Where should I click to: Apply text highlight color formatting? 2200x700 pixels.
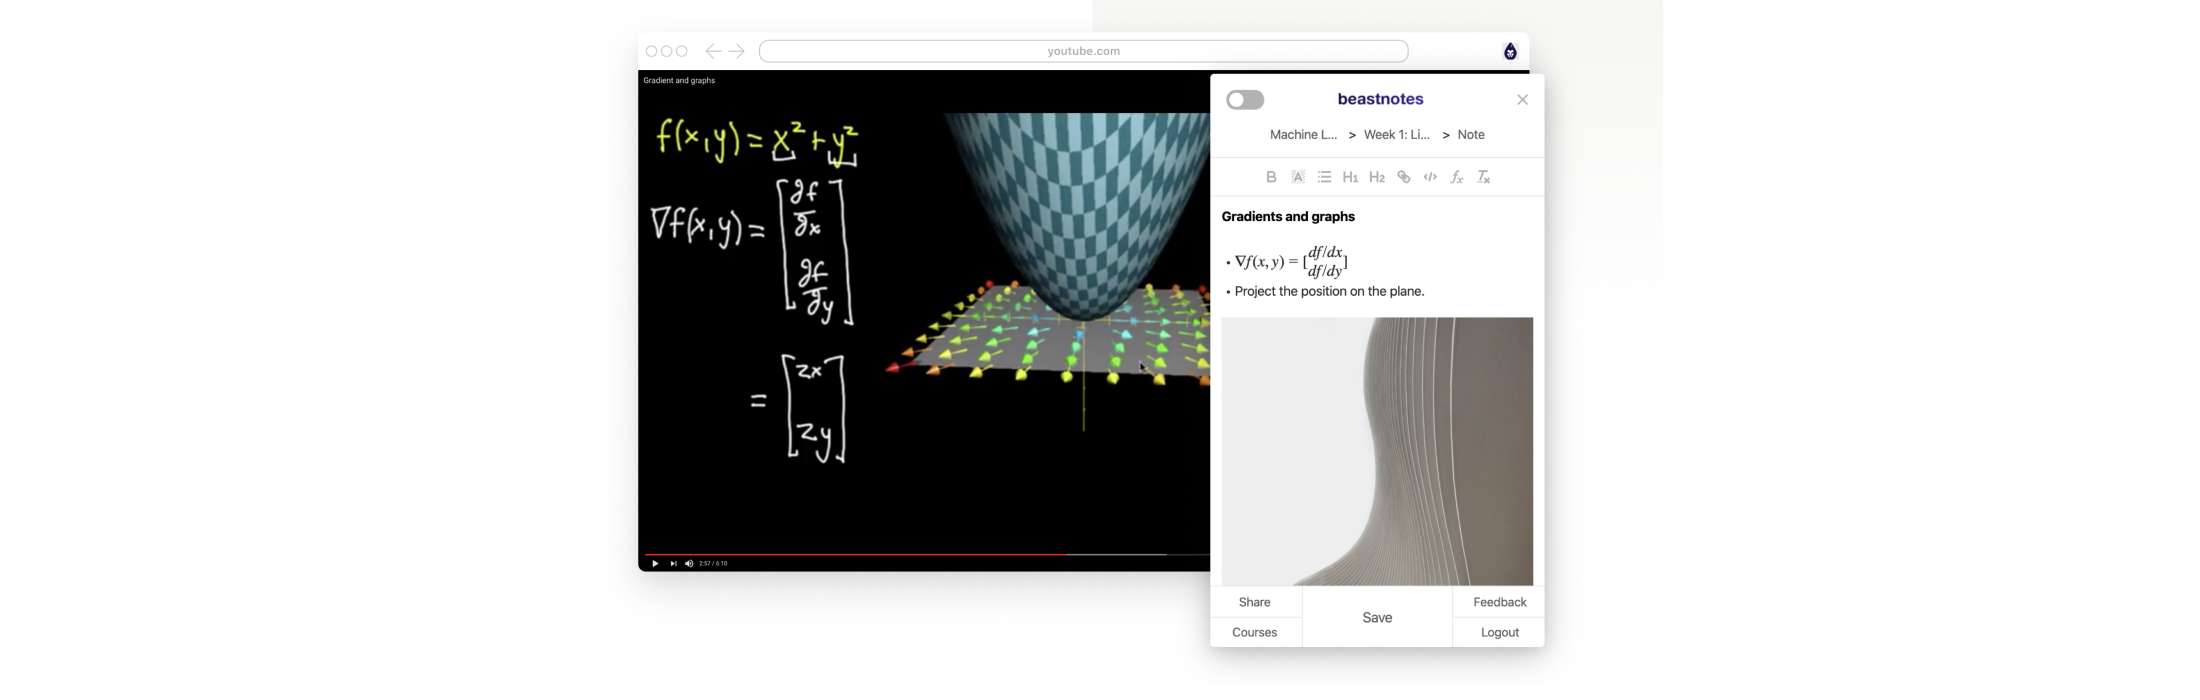(1298, 177)
